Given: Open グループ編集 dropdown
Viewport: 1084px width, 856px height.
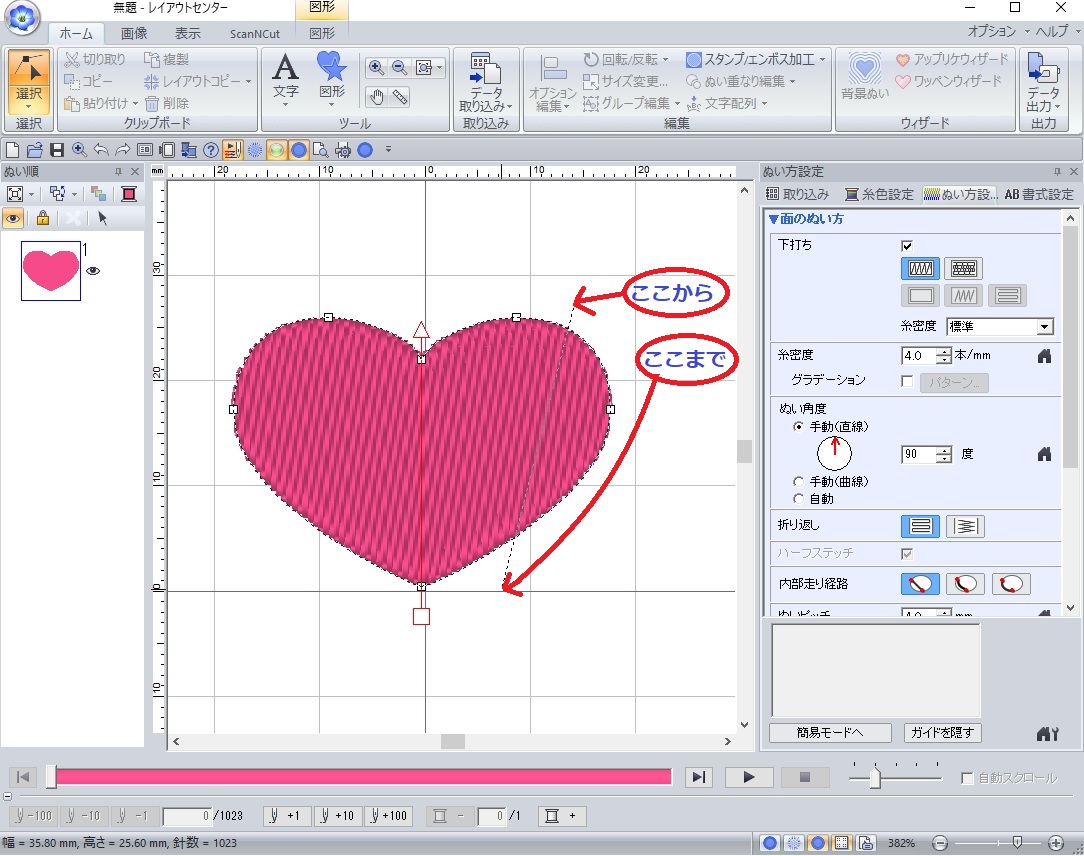Looking at the screenshot, I should point(677,104).
